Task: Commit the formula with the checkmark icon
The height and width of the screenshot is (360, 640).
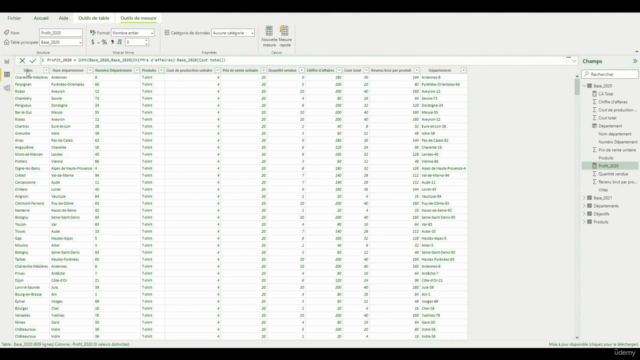Action: click(x=33, y=60)
